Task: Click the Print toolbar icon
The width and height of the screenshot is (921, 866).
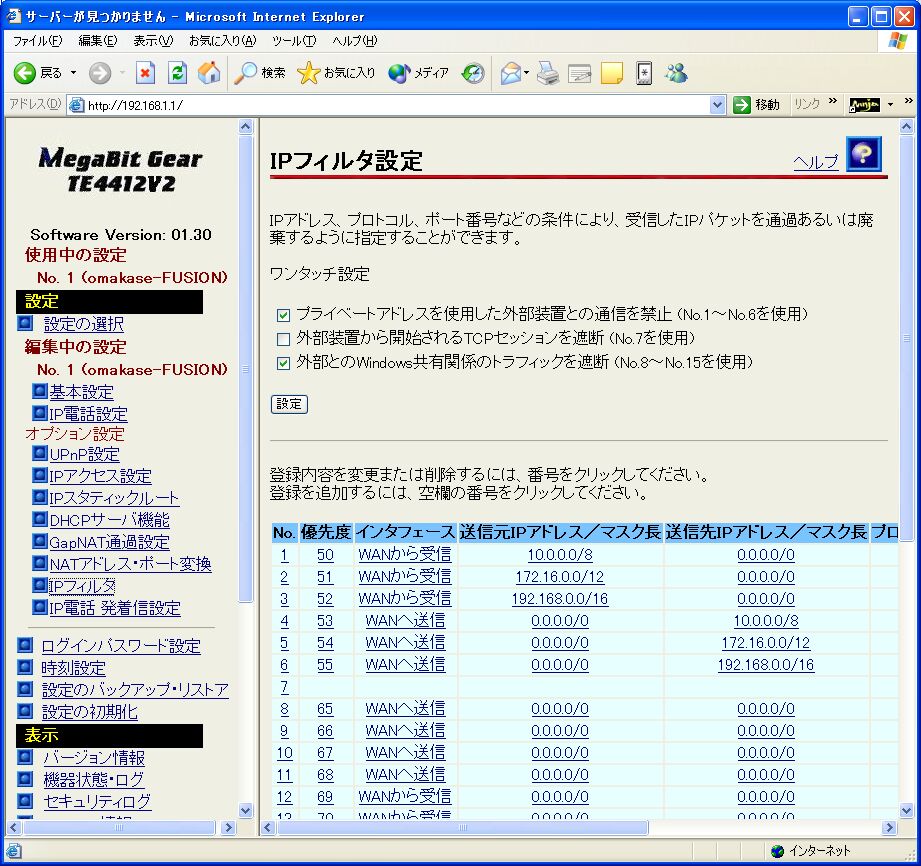Action: click(547, 73)
